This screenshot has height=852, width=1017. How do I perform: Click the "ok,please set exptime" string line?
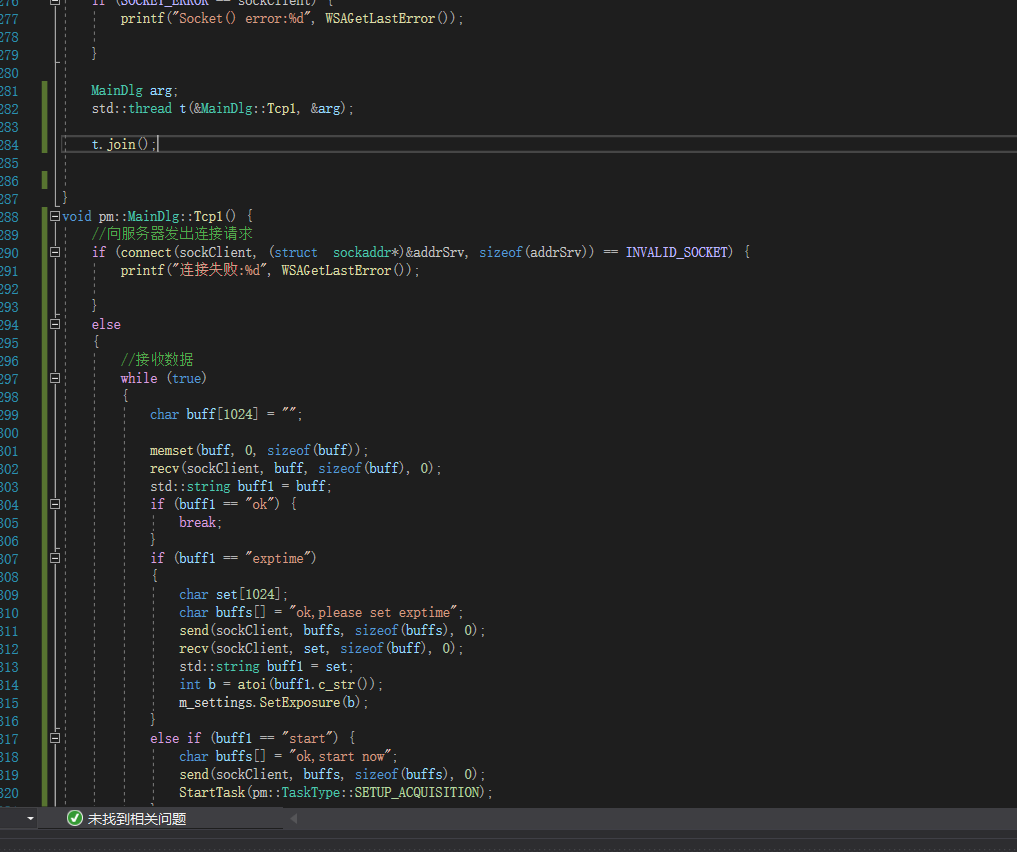[321, 613]
